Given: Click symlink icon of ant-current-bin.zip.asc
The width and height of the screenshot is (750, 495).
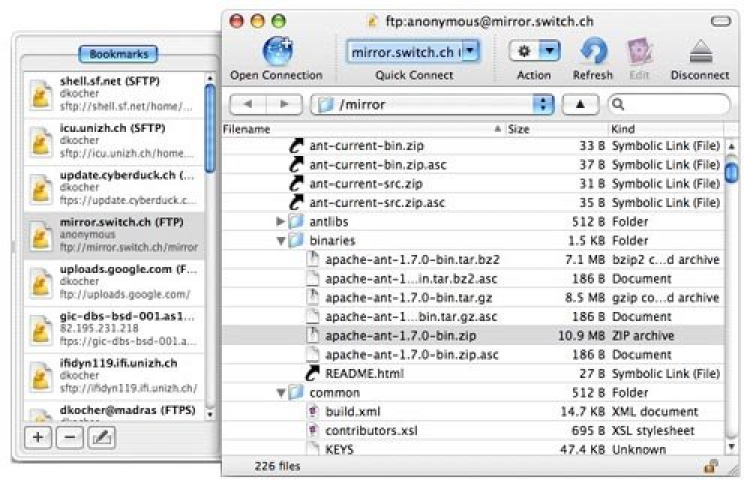Looking at the screenshot, I should point(297,165).
